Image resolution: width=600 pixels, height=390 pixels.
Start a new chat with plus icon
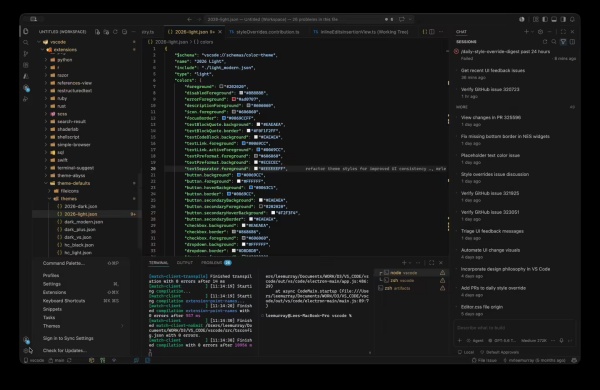[526, 32]
